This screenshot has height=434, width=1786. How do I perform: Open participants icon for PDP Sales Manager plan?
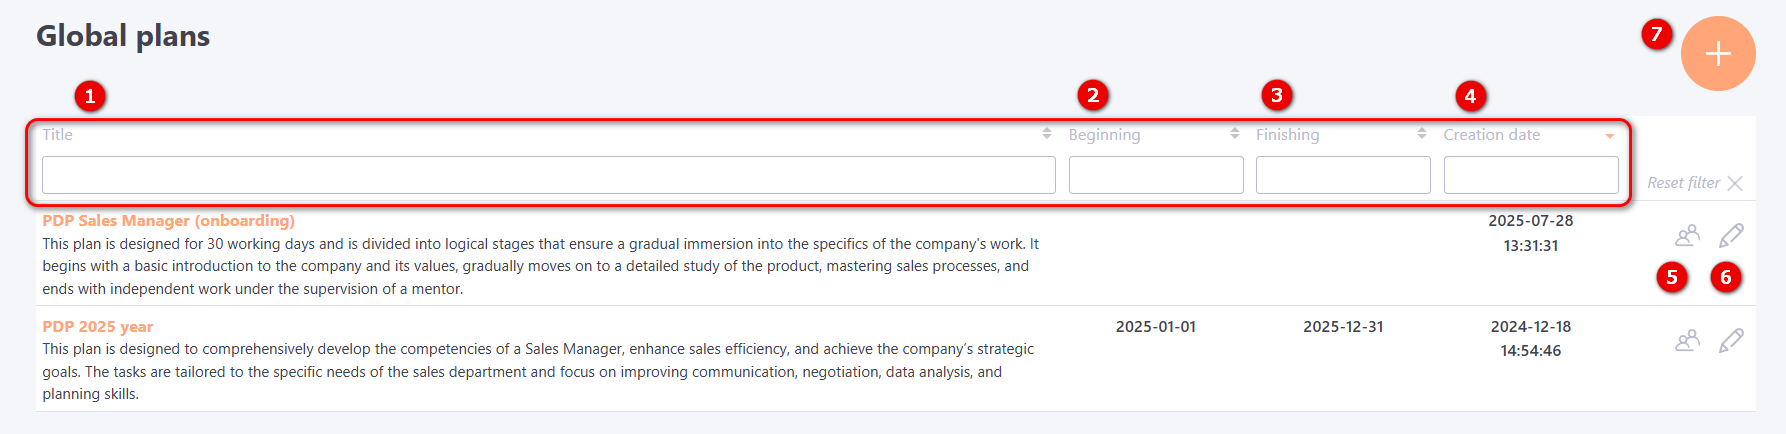[x=1687, y=235]
